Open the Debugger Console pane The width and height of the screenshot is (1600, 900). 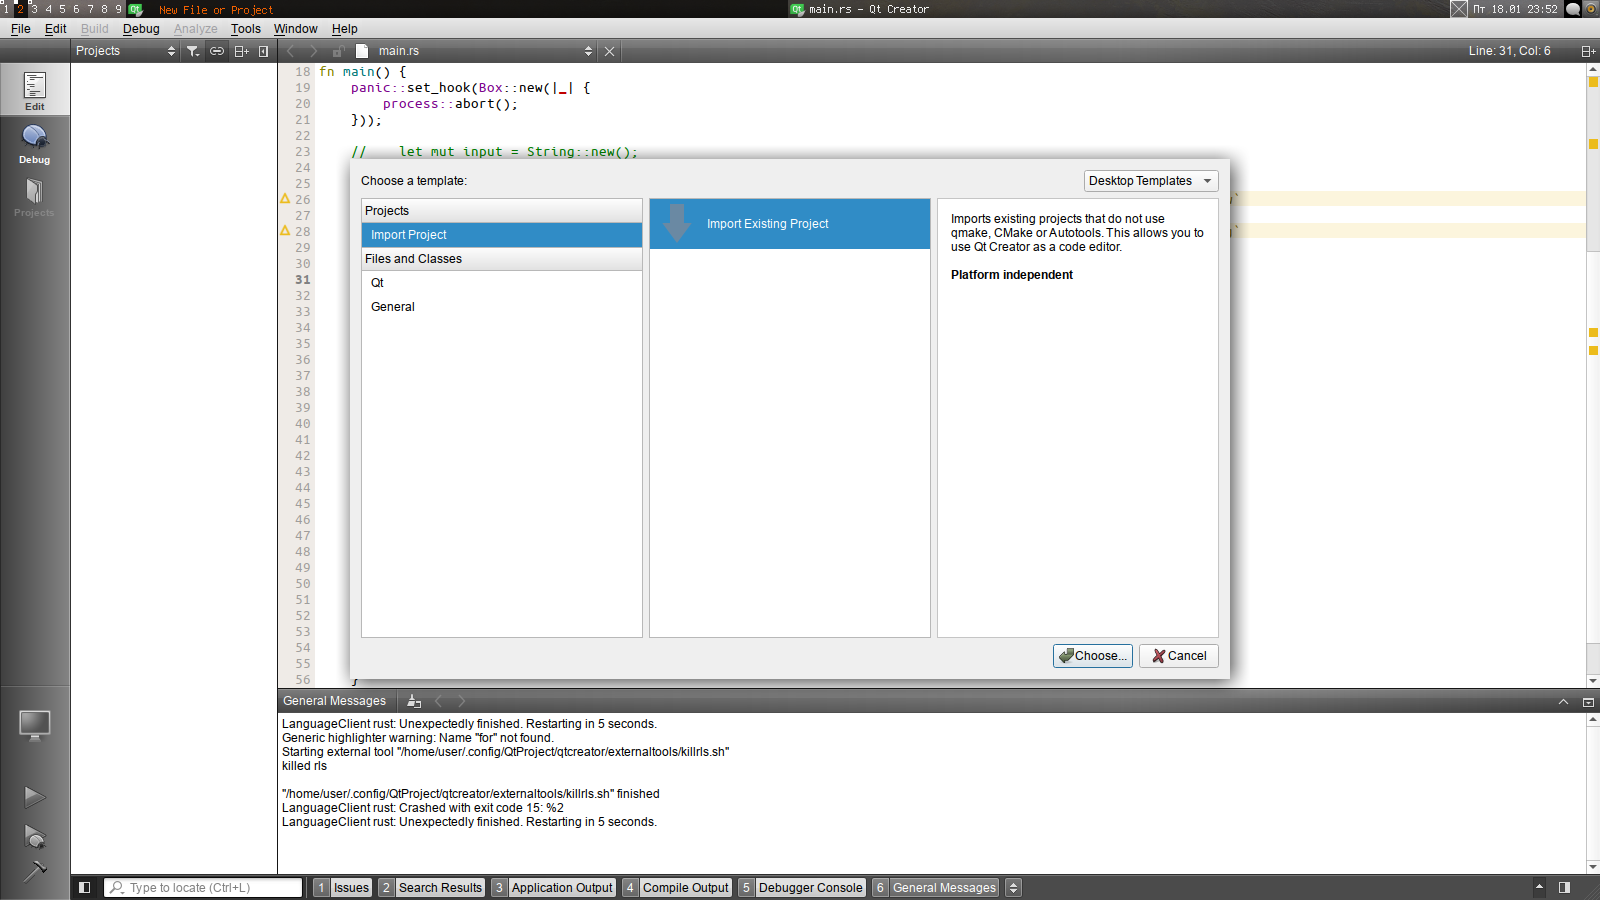tap(802, 887)
